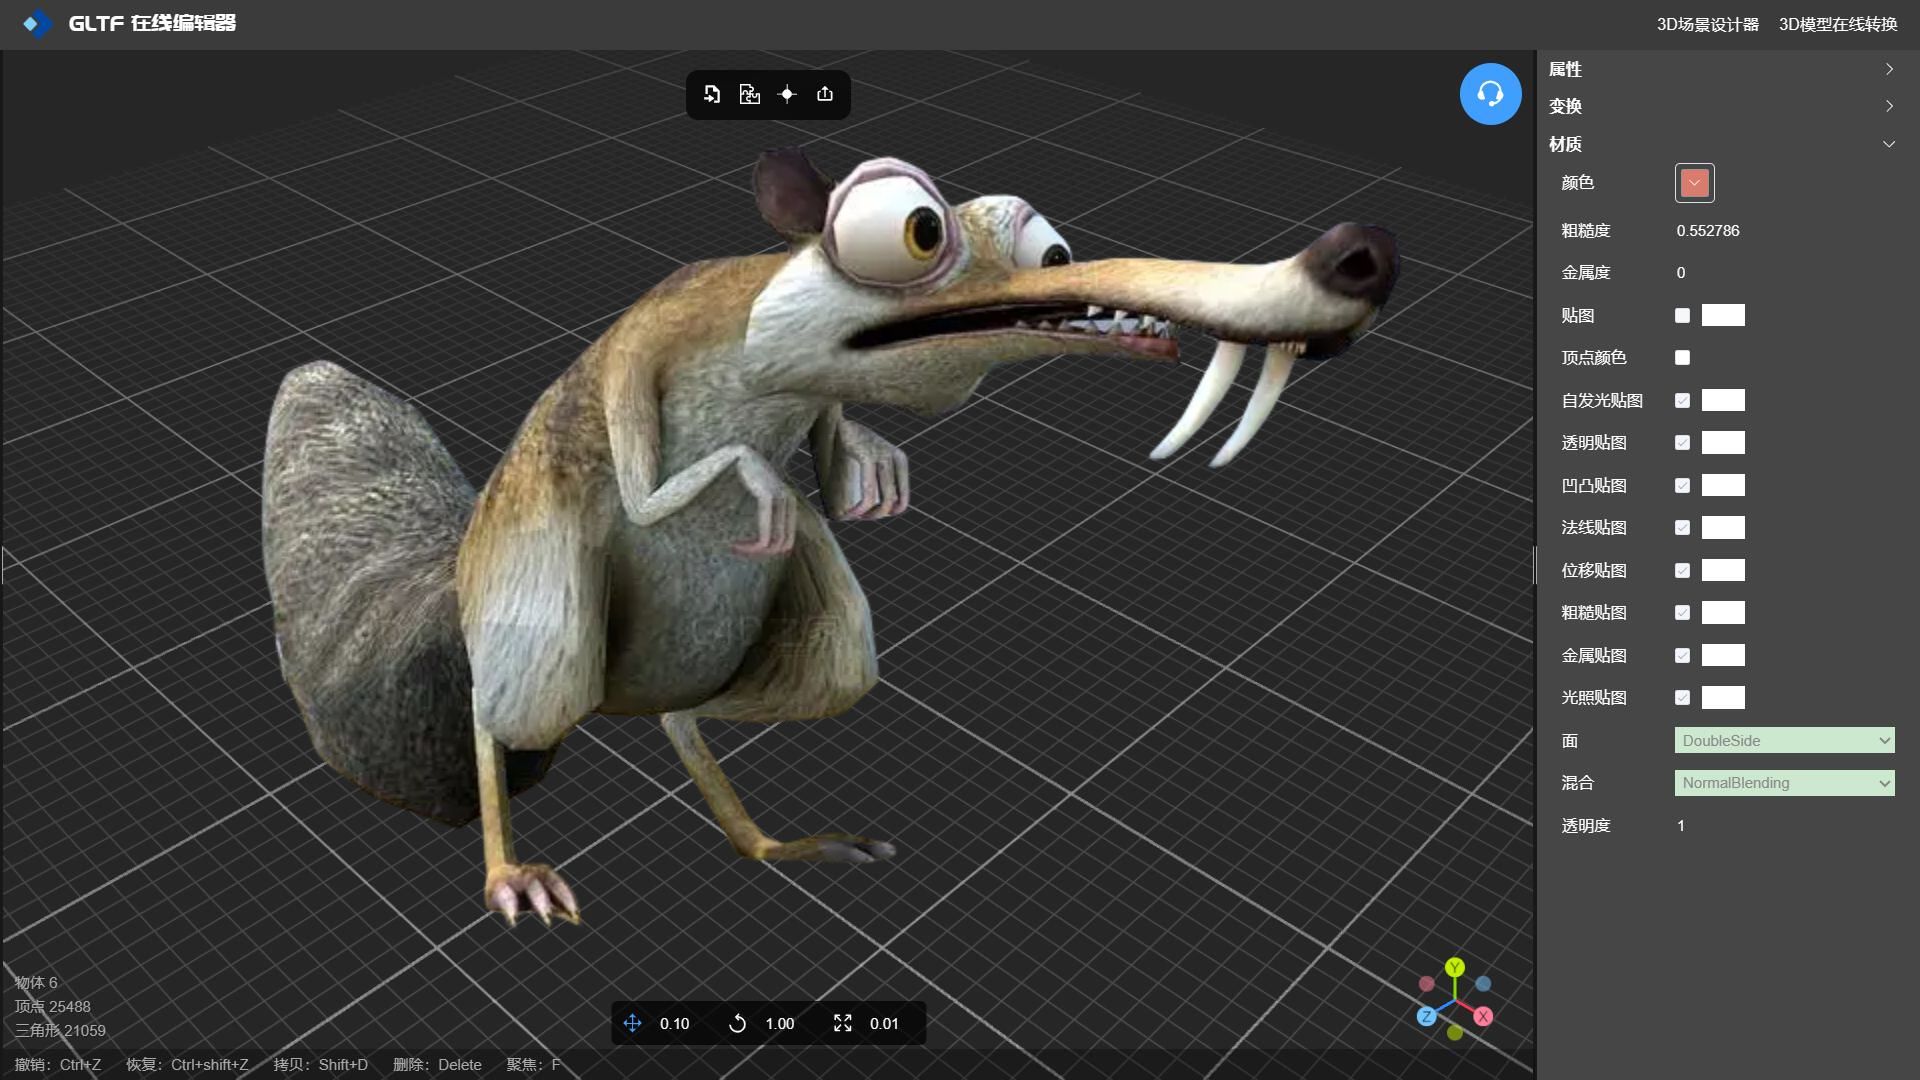Click the 恢复: Ctrl+shift+Z hint

tap(187, 1064)
